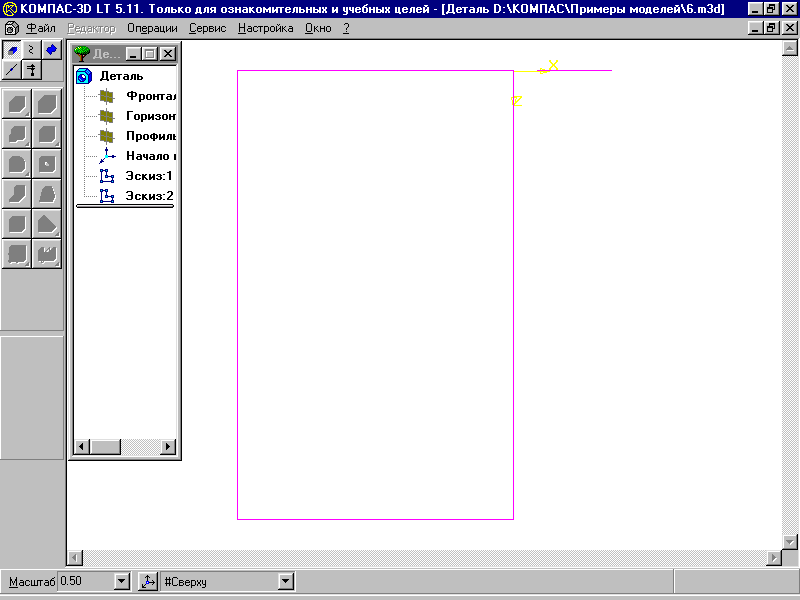The image size is (800, 600).
Task: Select the jagged-edge block tool on the left
Action: 17,254
